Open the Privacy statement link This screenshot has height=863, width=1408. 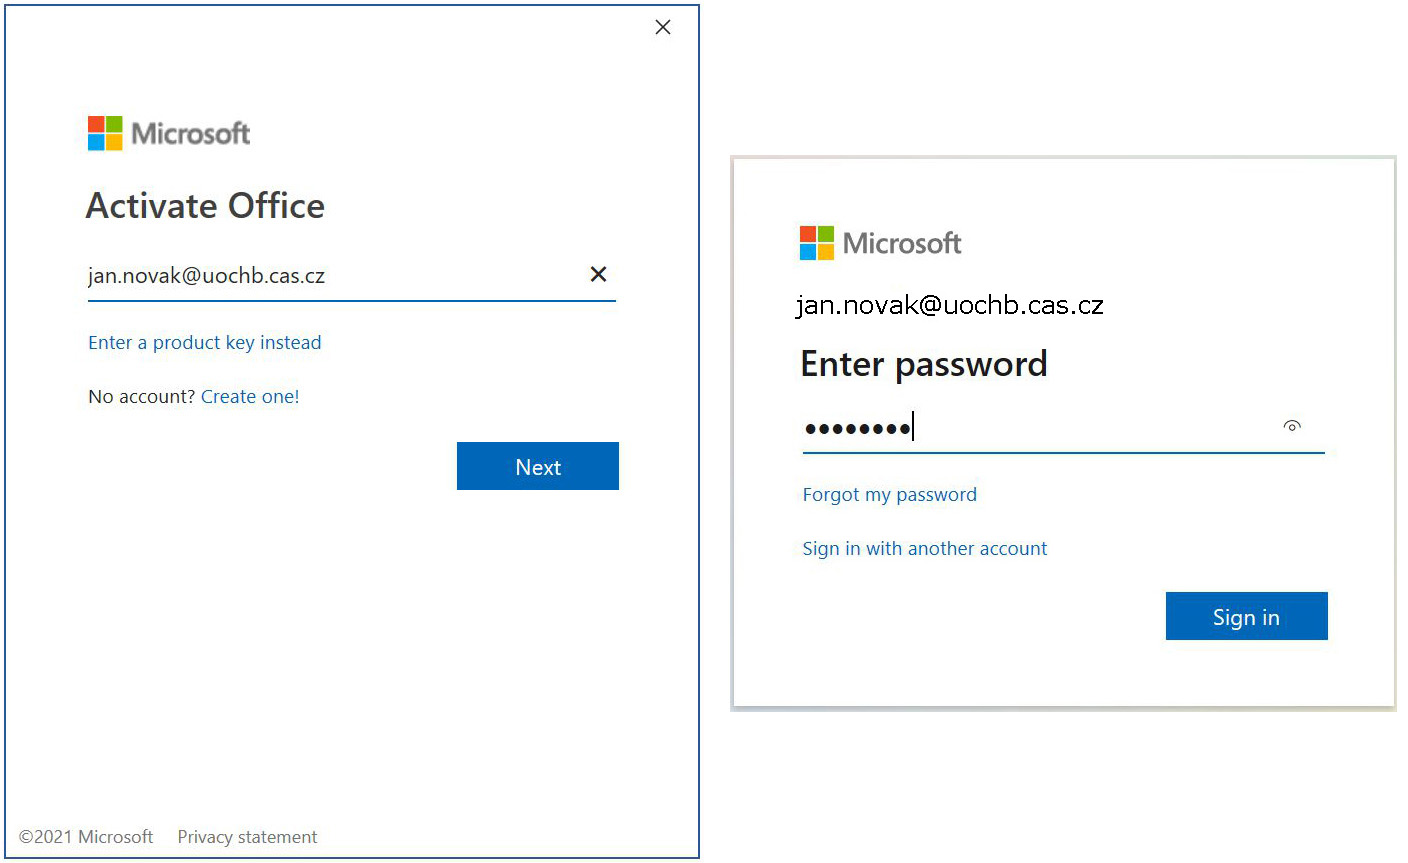(247, 837)
